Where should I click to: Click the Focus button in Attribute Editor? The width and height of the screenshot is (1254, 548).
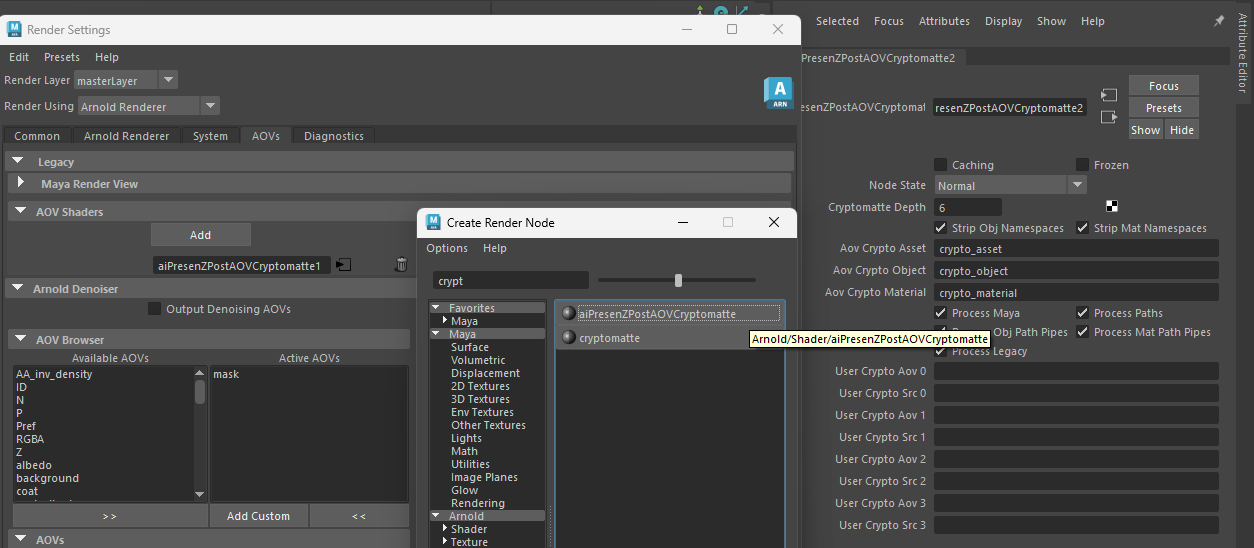(1164, 86)
